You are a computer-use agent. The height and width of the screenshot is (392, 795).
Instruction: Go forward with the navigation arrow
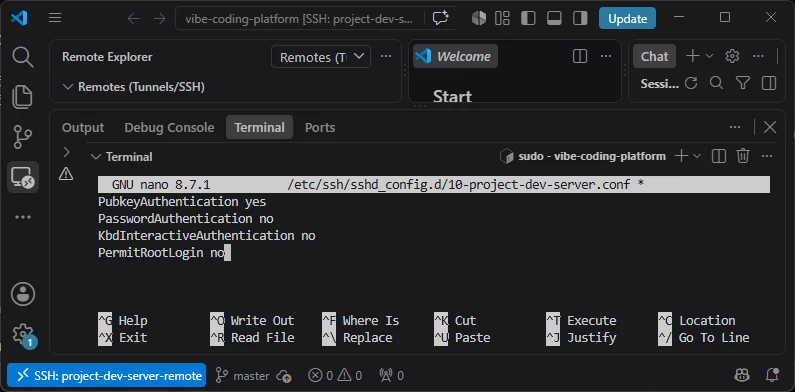click(x=160, y=19)
